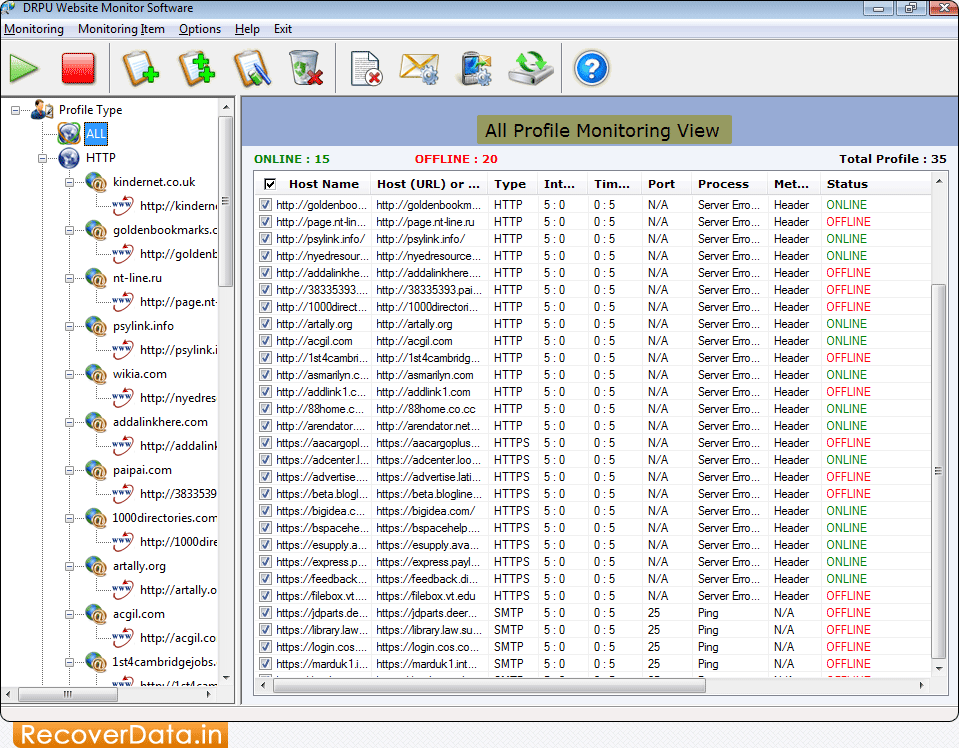
Task: Click the psylink.info site icon
Action: 96,326
